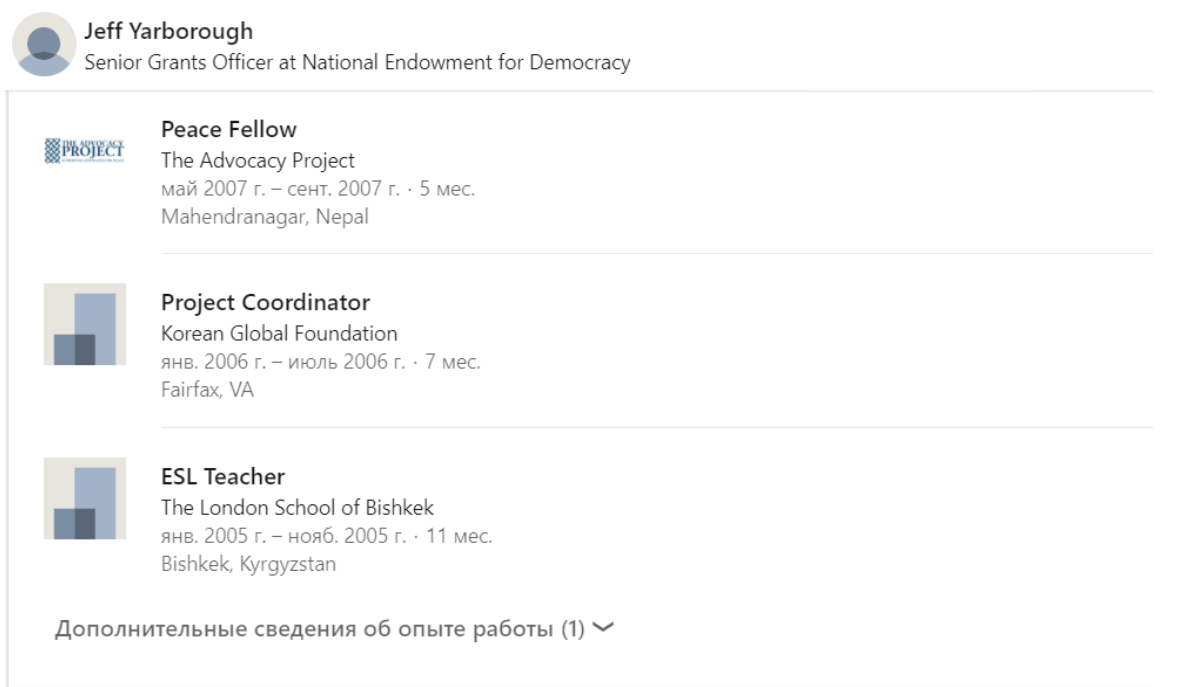Open the ESL Teacher position title
1179x687 pixels.
[x=223, y=477]
